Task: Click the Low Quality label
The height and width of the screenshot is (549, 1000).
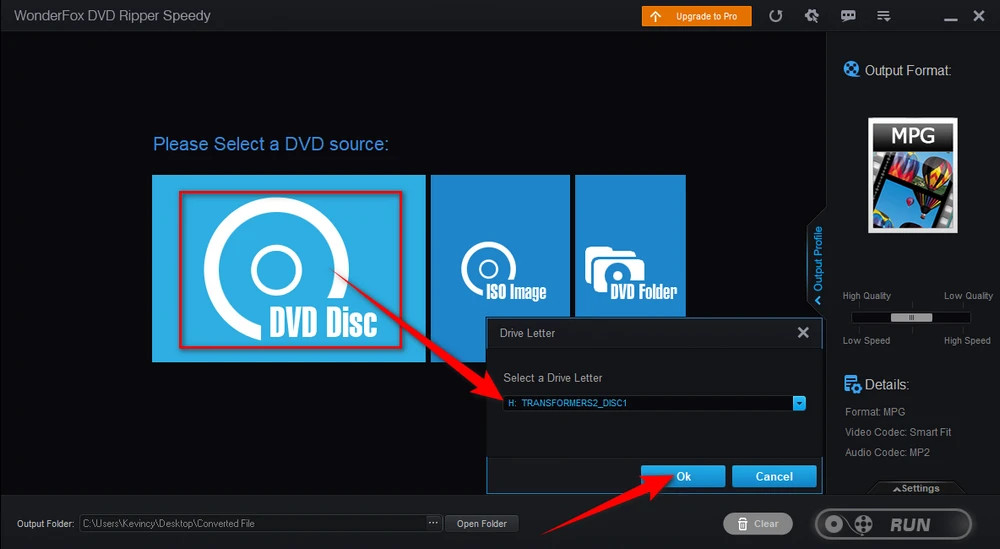Action: [968, 296]
